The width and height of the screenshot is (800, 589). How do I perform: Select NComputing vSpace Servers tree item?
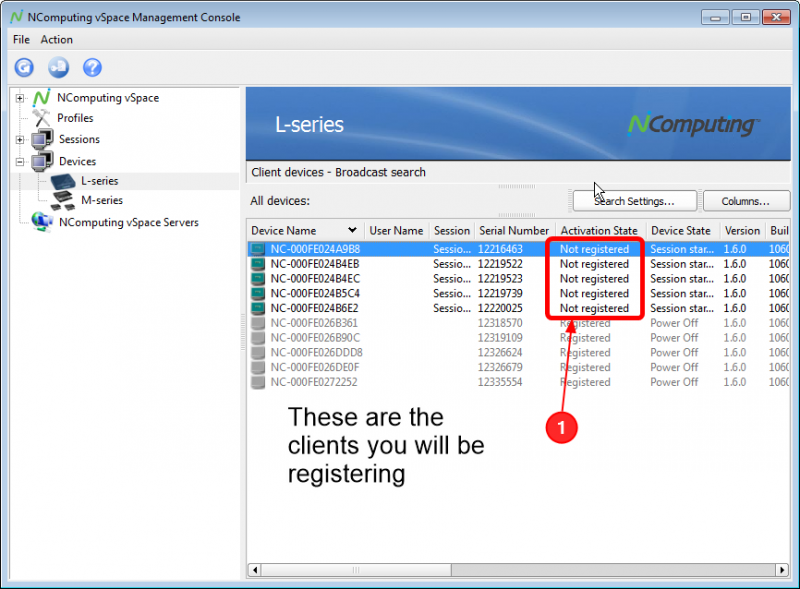[x=129, y=223]
